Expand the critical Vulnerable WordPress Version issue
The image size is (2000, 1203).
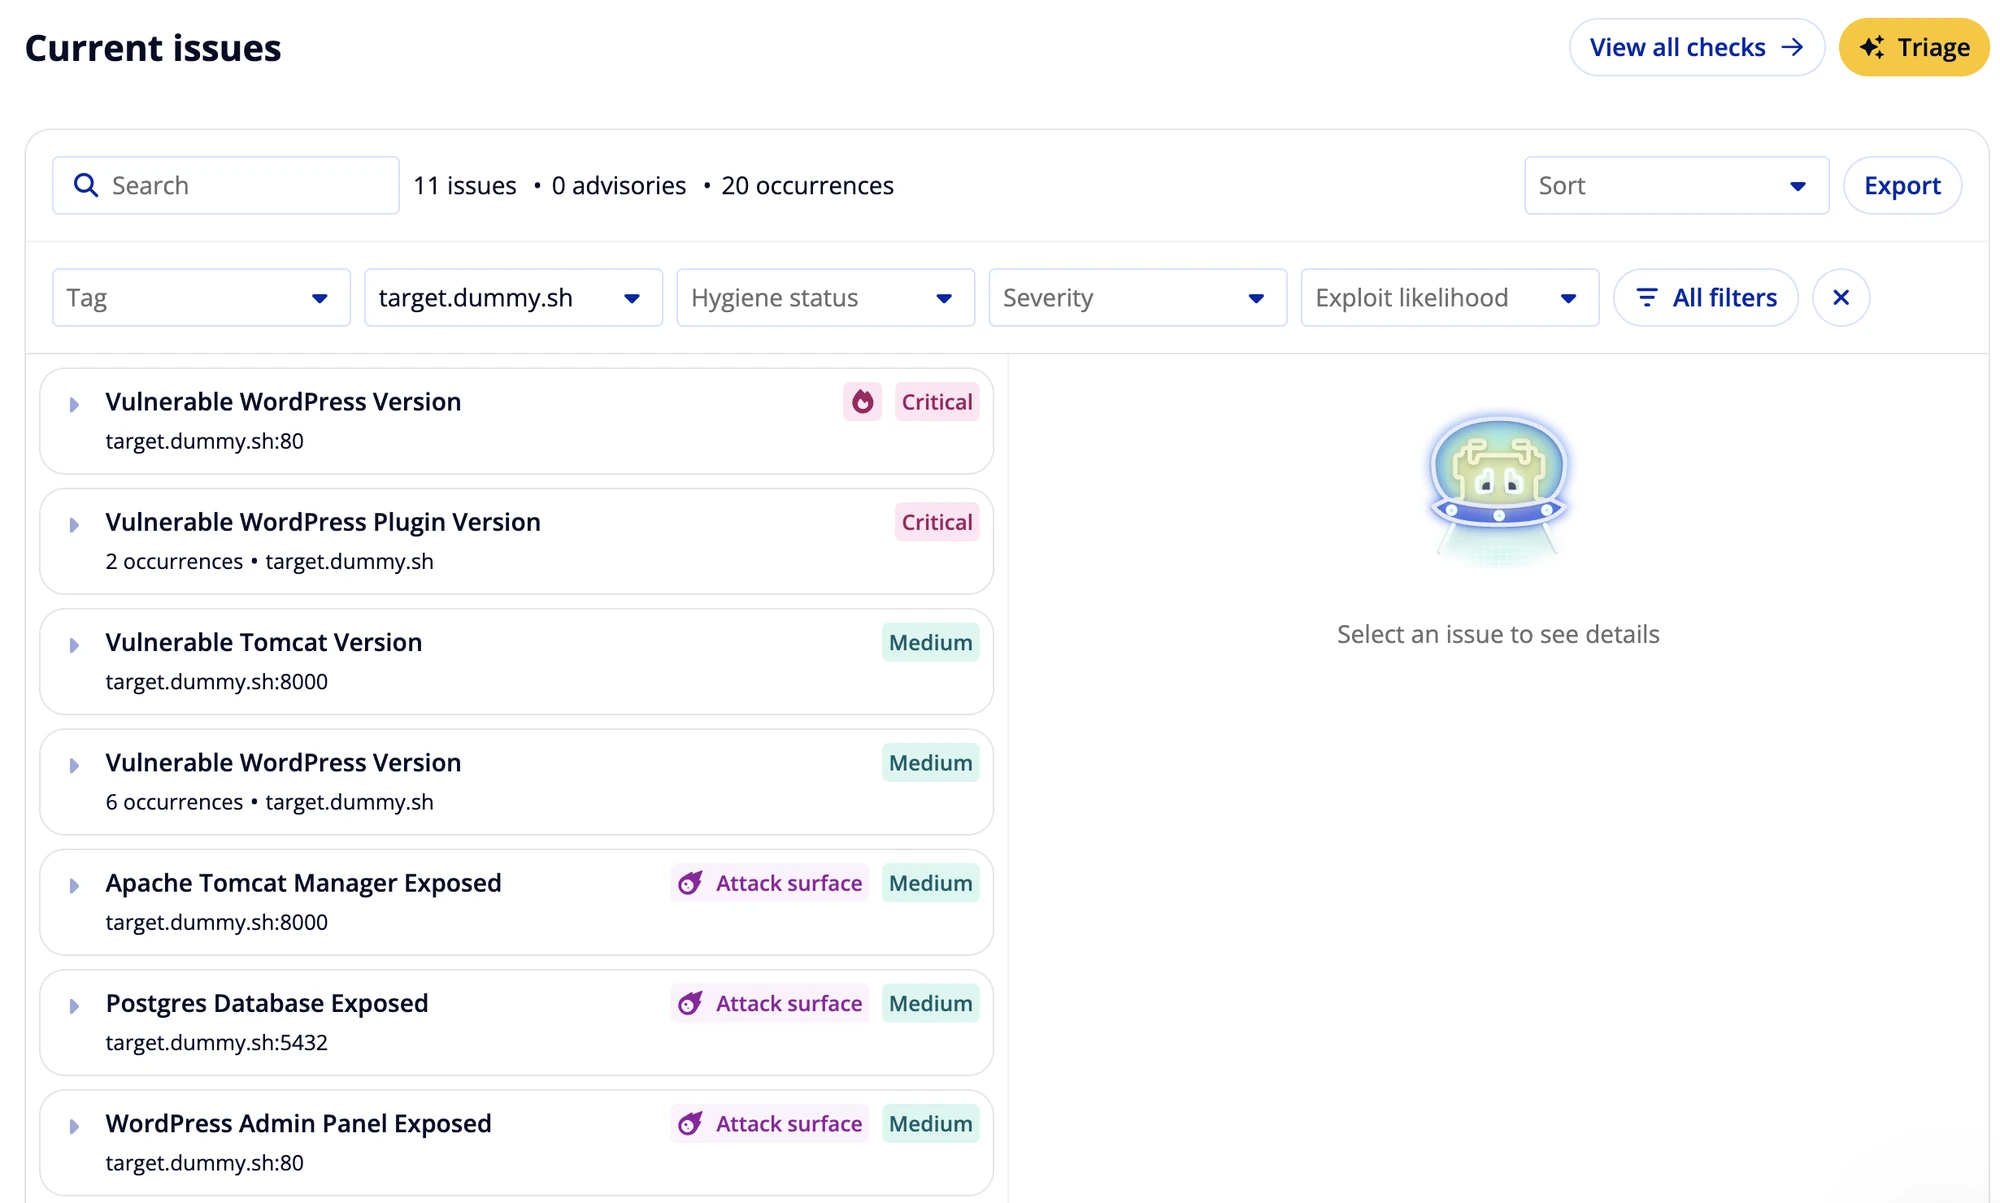coord(74,404)
